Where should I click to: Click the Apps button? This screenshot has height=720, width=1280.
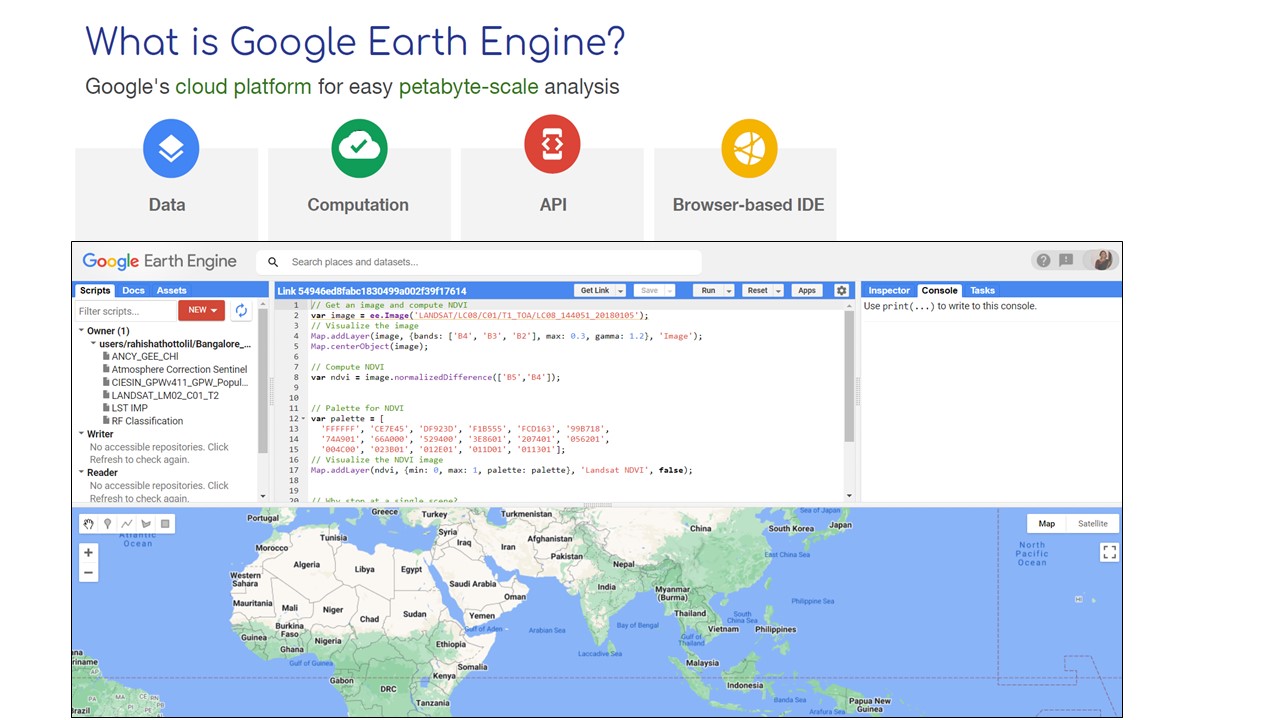(806, 290)
